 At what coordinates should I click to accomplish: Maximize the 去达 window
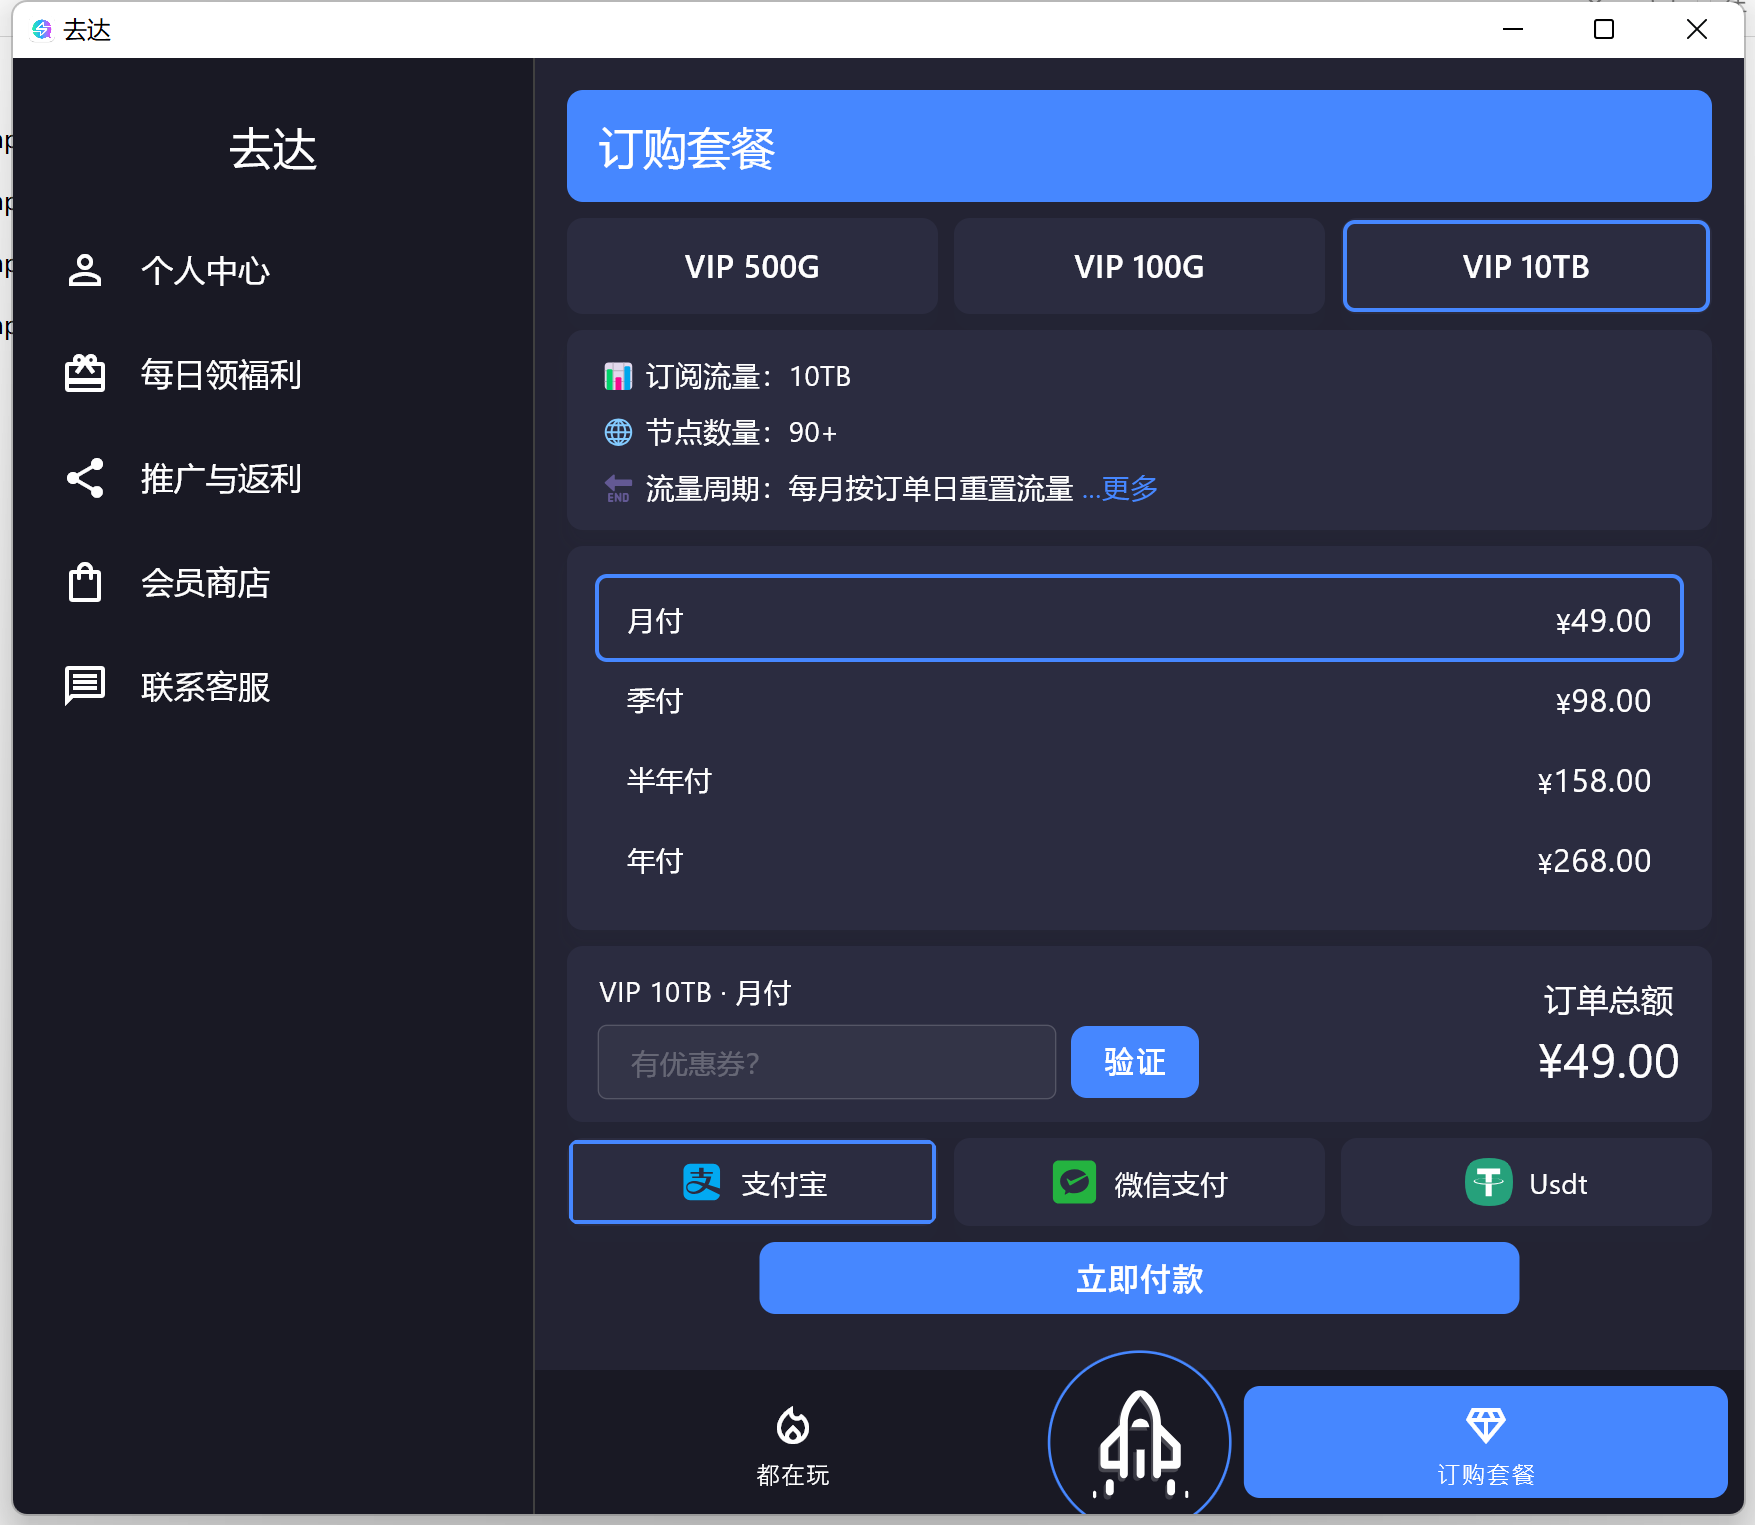tap(1604, 29)
